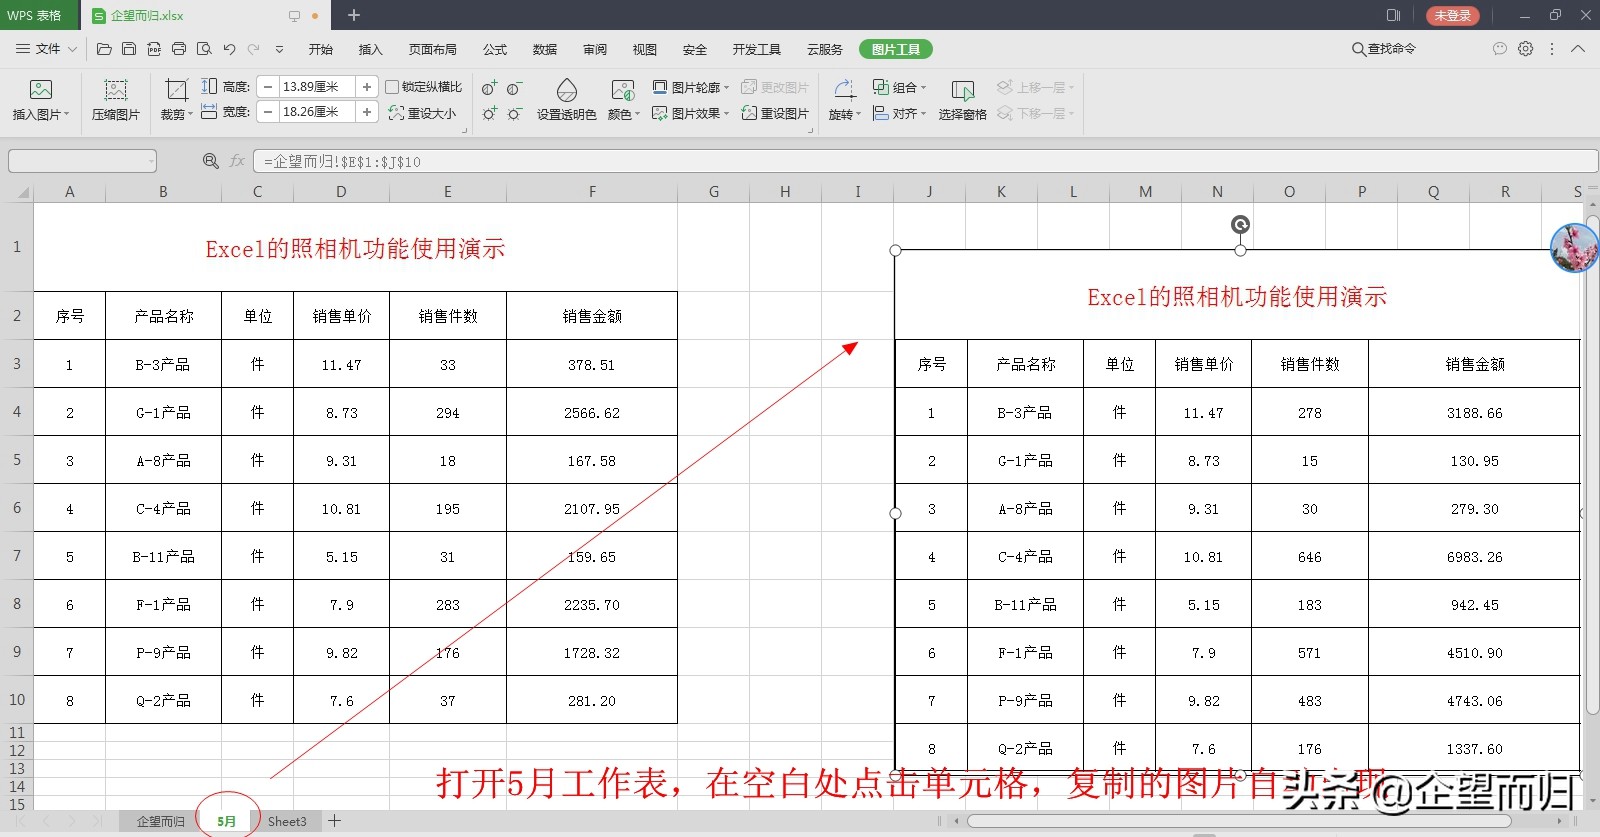This screenshot has height=837, width=1600.
Task: Switch to the 企望而归 sheet tab
Action: coord(161,821)
